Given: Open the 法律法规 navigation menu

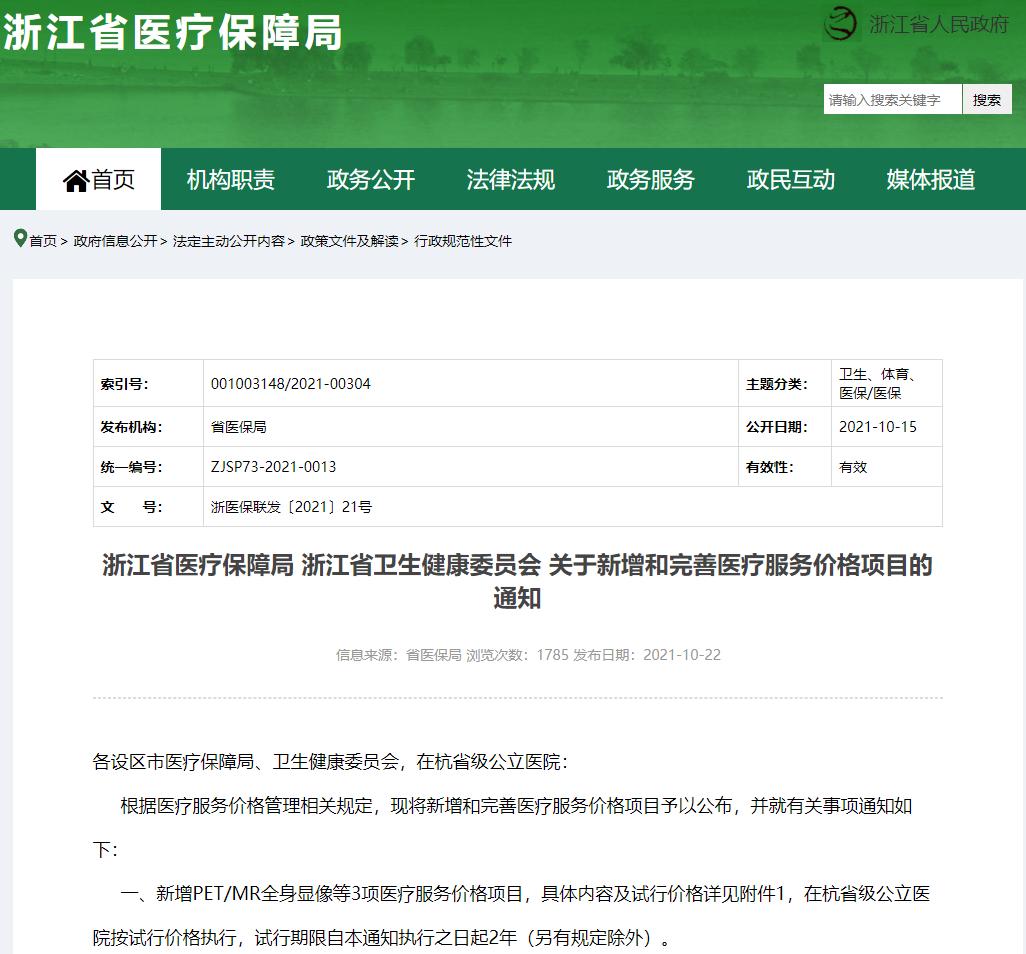Looking at the screenshot, I should [x=511, y=178].
